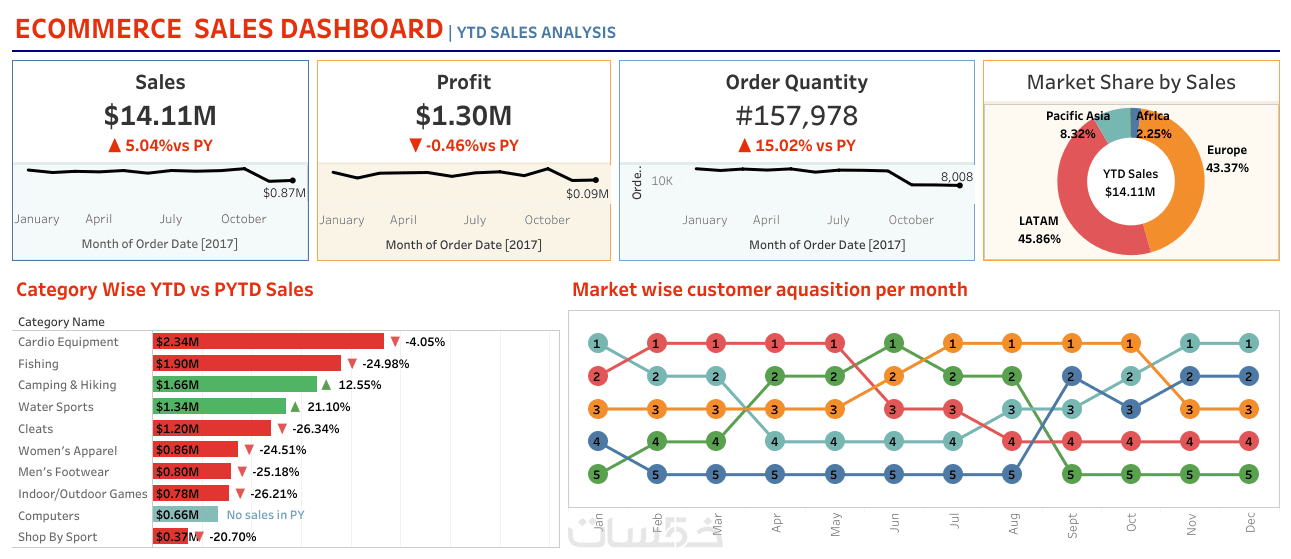Select the Computers $0.66M bar

(x=185, y=515)
